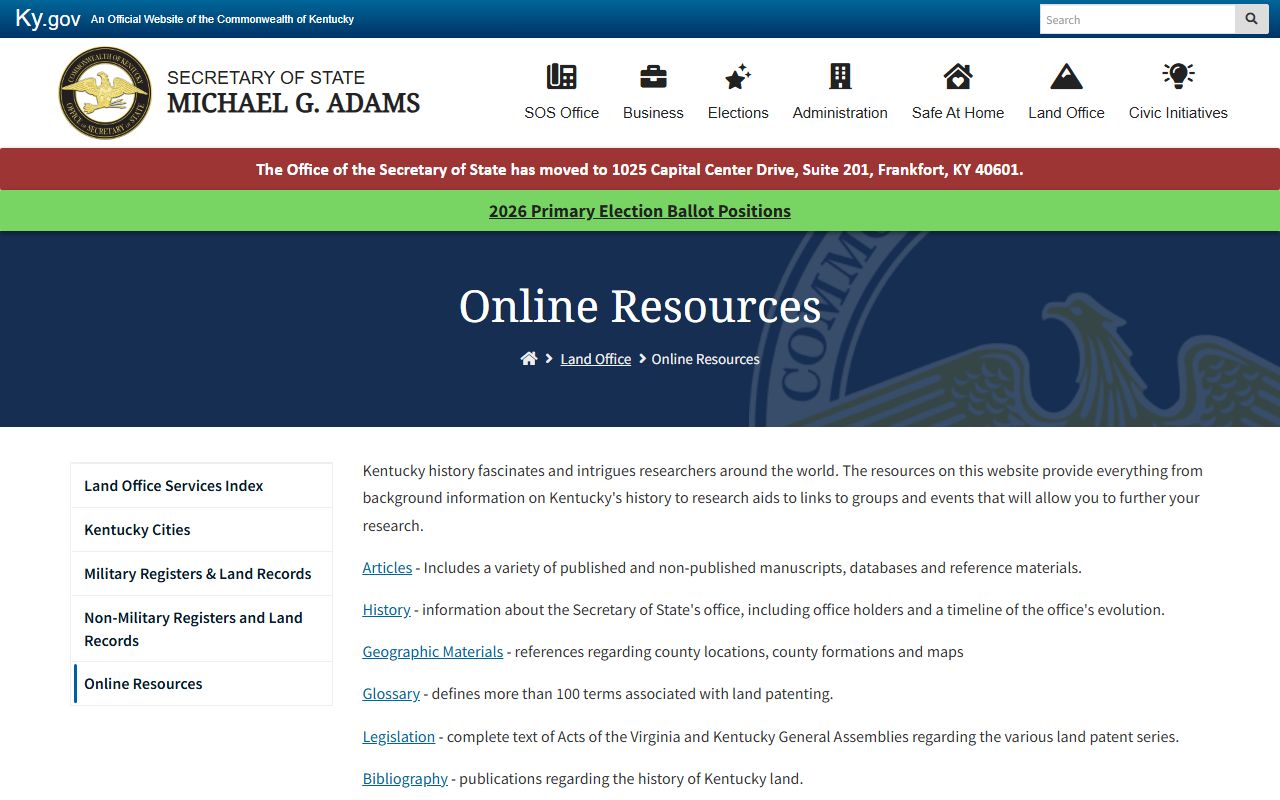
Task: Go to Land Office breadcrumb link
Action: coord(596,359)
